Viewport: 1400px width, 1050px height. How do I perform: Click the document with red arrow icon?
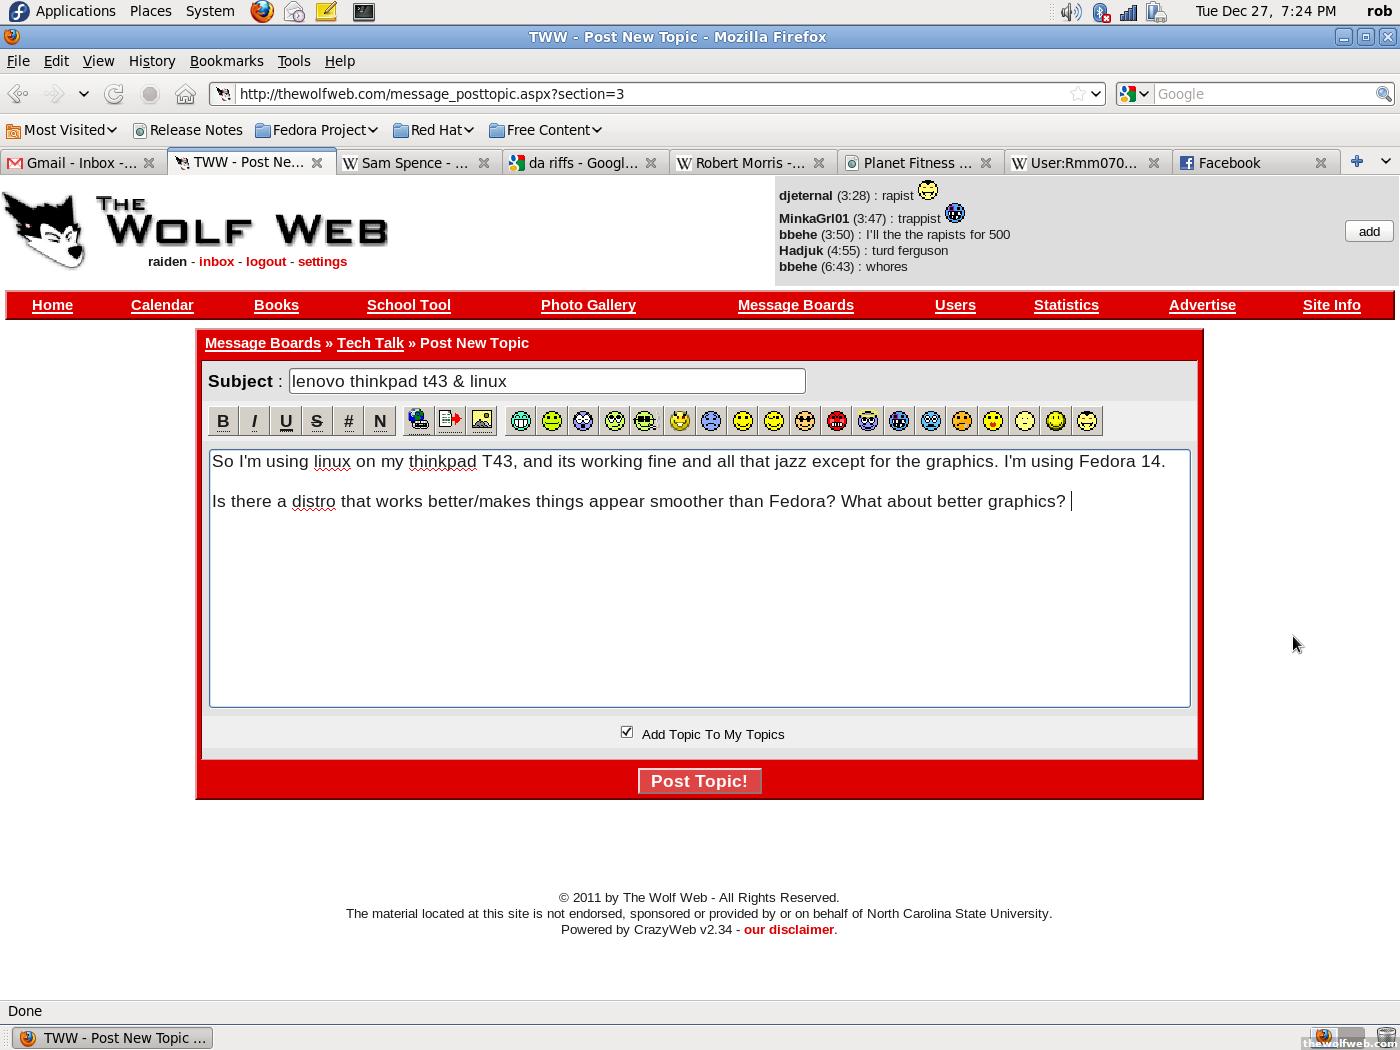[x=450, y=421]
